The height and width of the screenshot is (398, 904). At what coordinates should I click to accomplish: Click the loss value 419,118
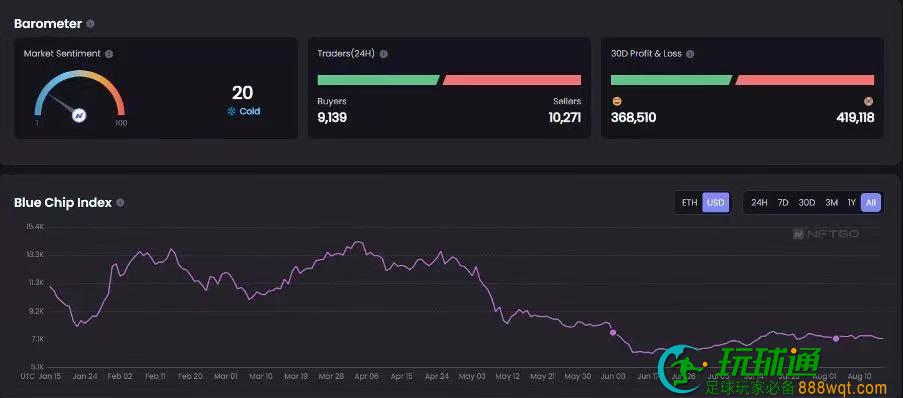coord(856,118)
